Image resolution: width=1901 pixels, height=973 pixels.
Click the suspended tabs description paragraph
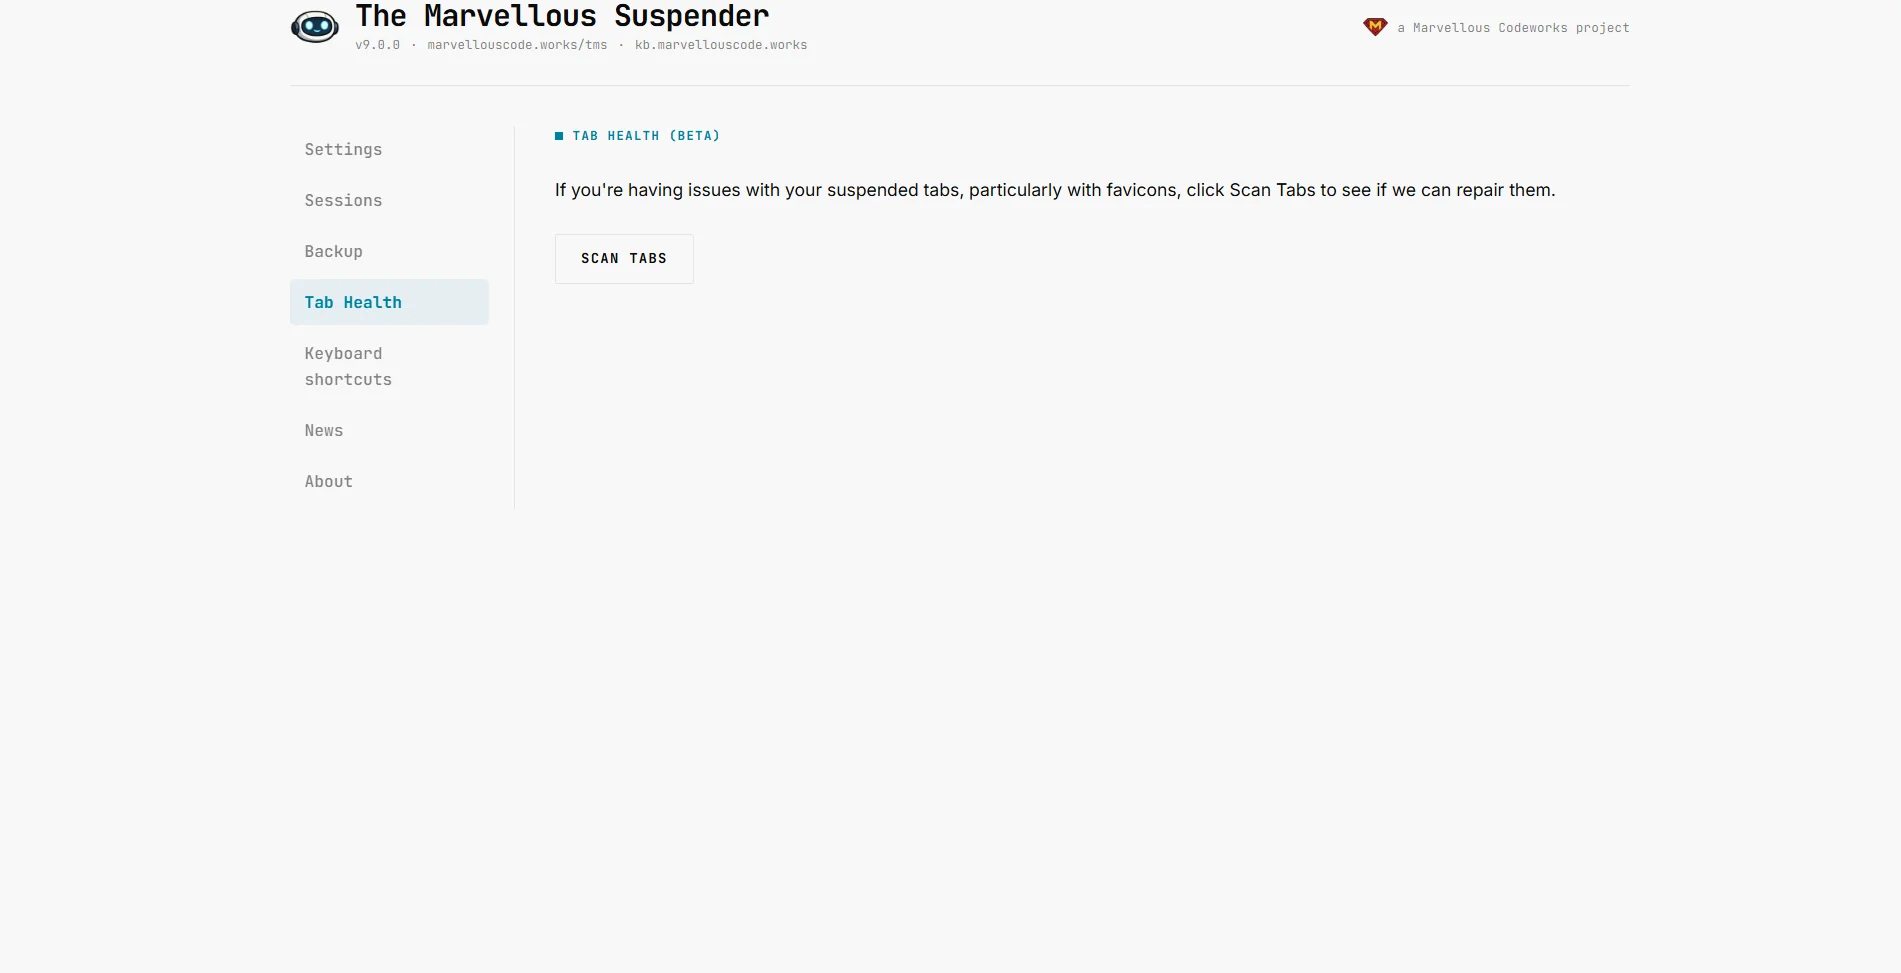[x=1055, y=190]
